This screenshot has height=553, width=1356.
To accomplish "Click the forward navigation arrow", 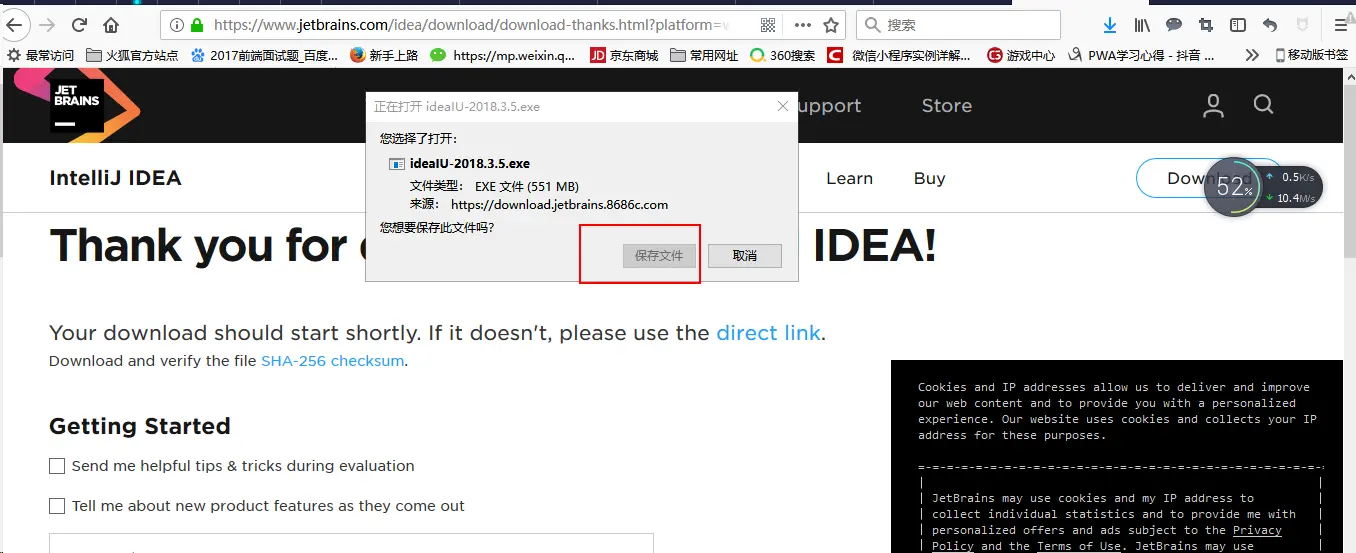I will (46, 25).
